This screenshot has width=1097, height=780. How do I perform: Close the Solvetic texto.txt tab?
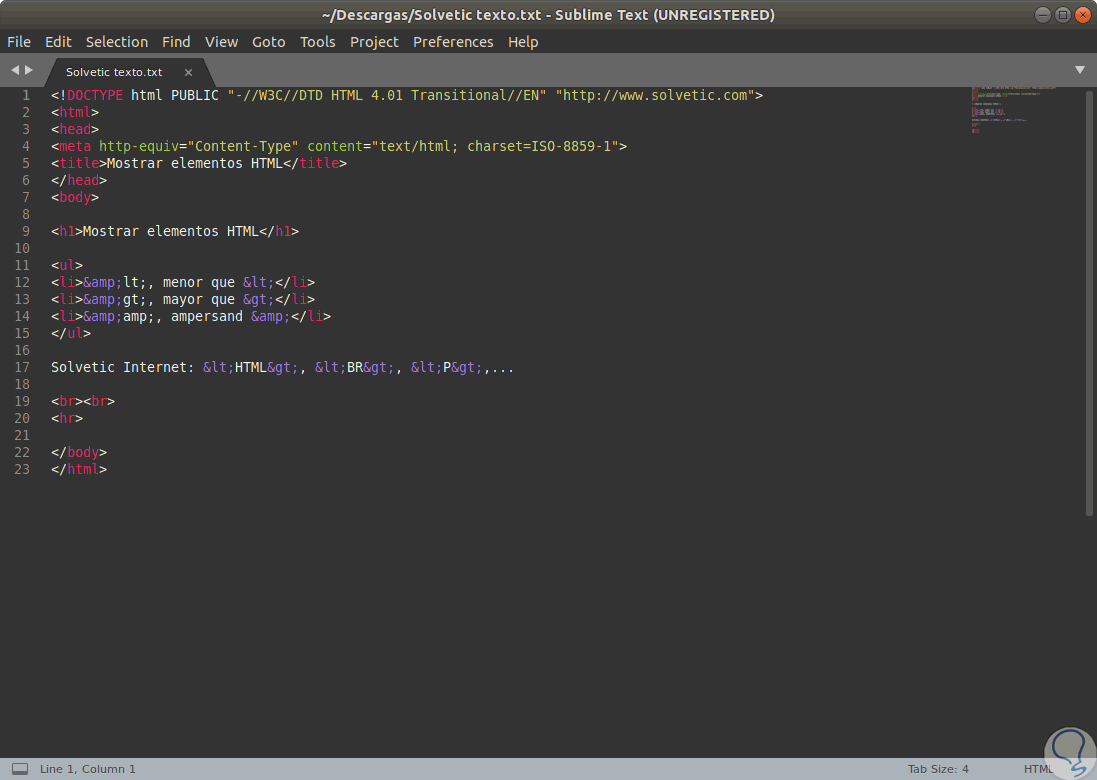(x=187, y=72)
